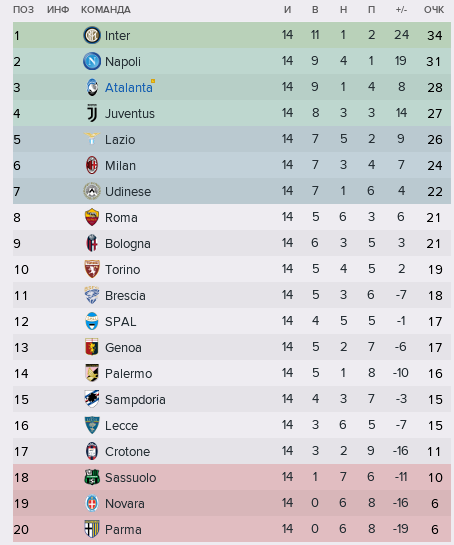Sort by the КОМАНДА column header
The width and height of the screenshot is (454, 545).
pyautogui.click(x=106, y=10)
